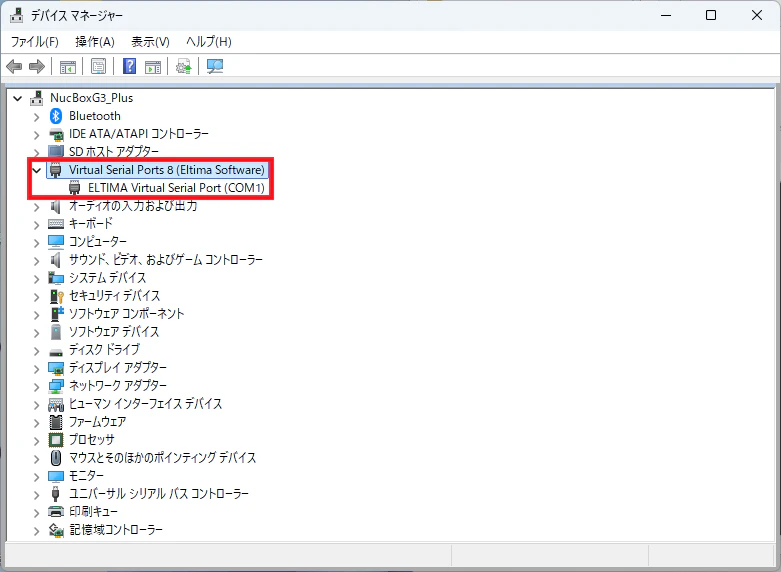The width and height of the screenshot is (781, 572).
Task: Open the ファイル(F) menu
Action: pyautogui.click(x=35, y=42)
